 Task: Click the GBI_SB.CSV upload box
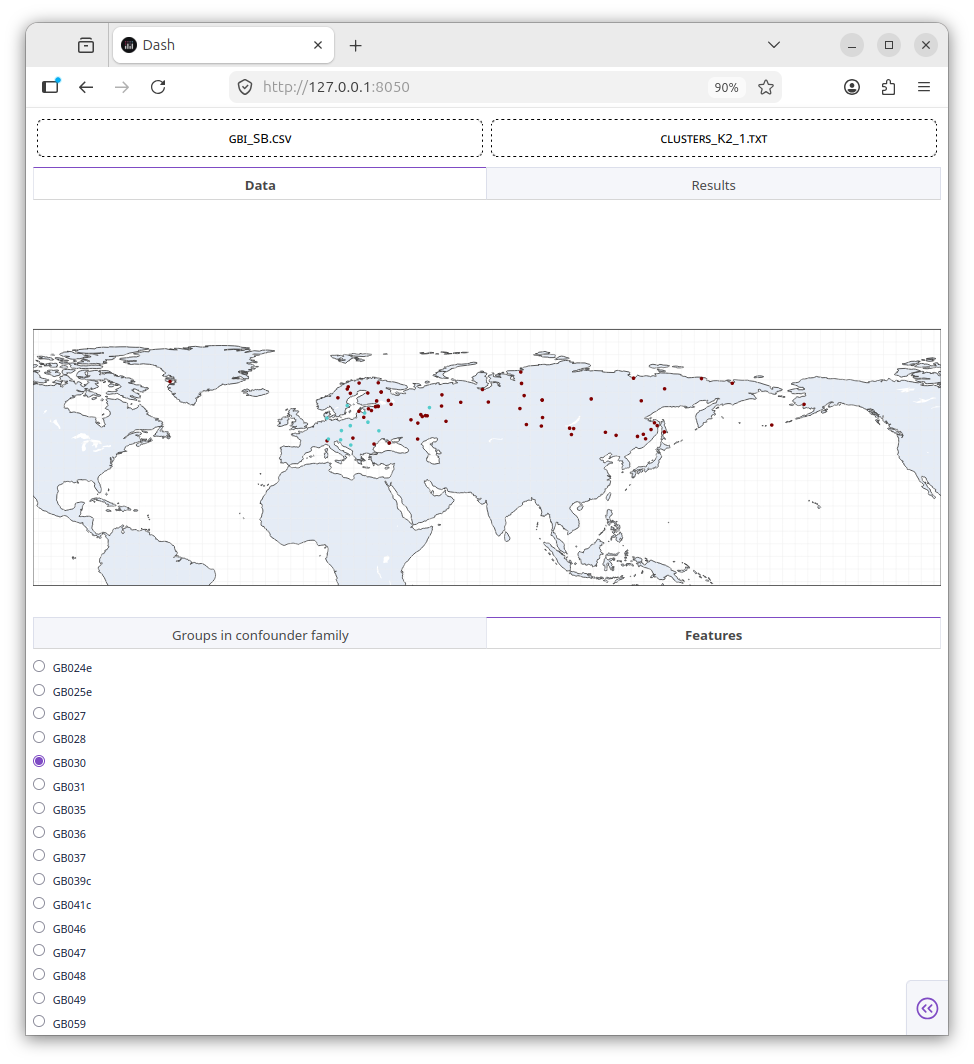(260, 138)
